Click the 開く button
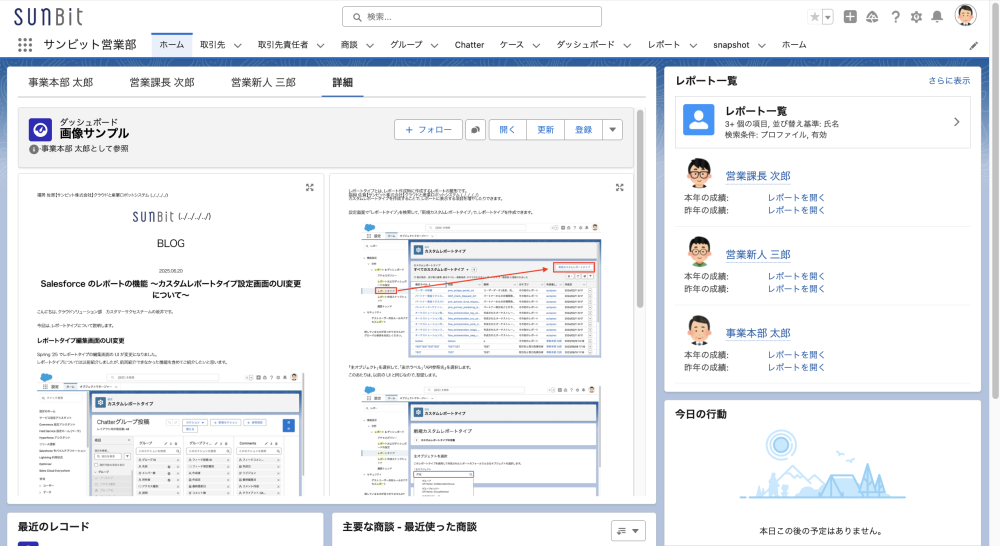This screenshot has height=546, width=1000. point(508,129)
